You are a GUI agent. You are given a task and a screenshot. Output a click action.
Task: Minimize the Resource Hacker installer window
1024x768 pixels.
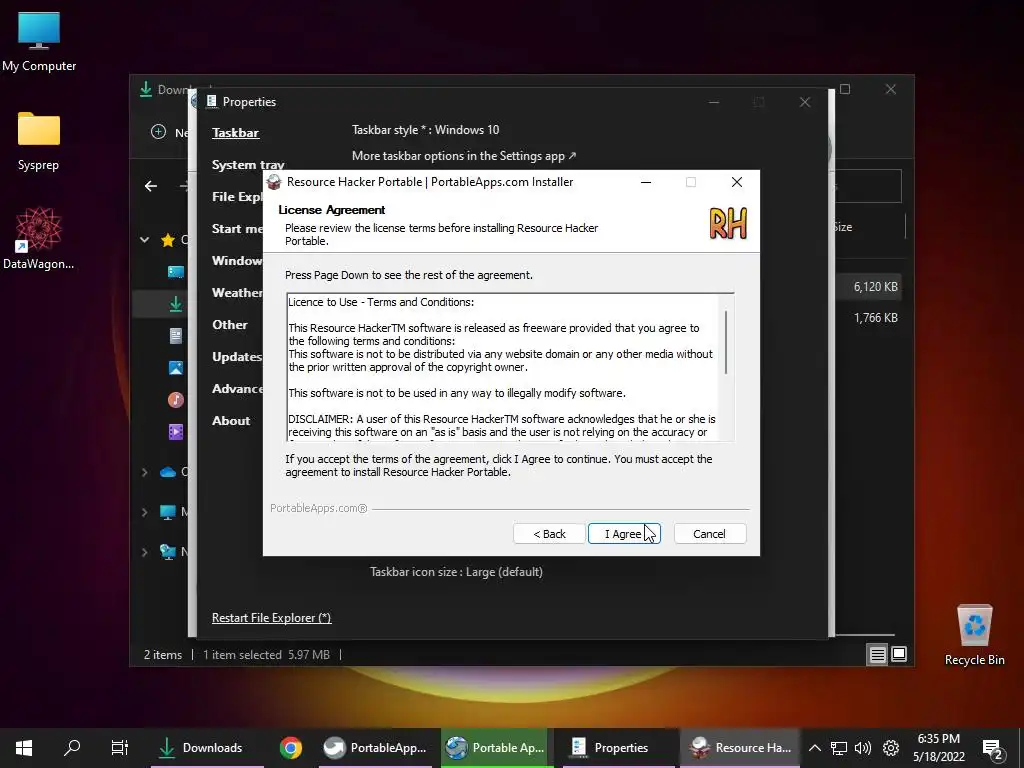(646, 182)
